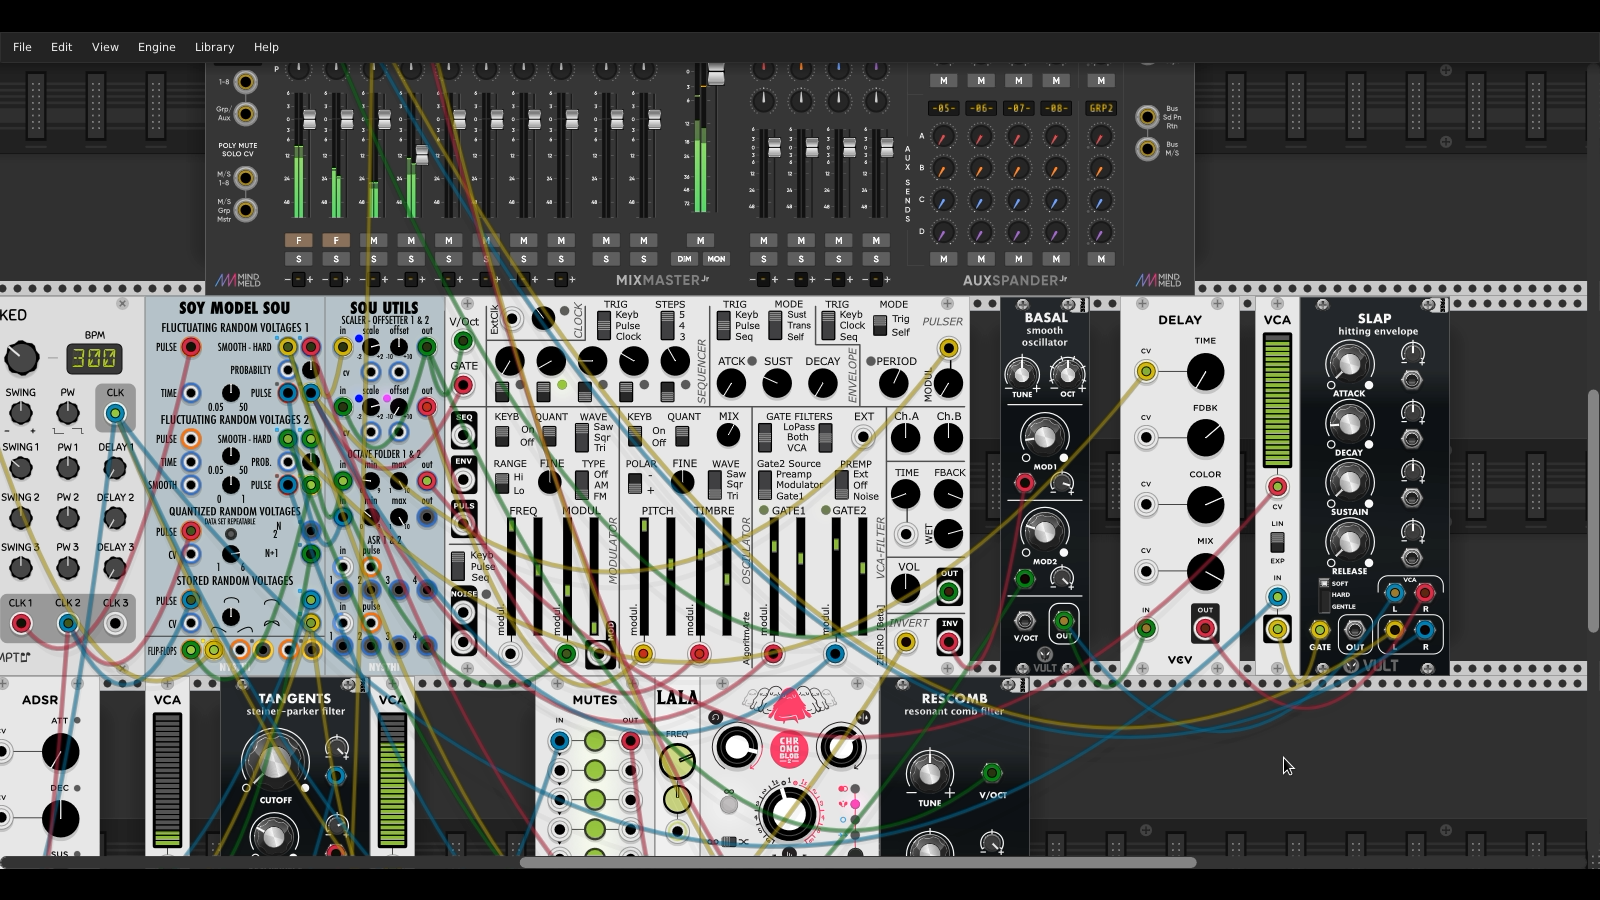1600x900 pixels.
Task: Click the SWING knob on clock module
Action: 20,413
